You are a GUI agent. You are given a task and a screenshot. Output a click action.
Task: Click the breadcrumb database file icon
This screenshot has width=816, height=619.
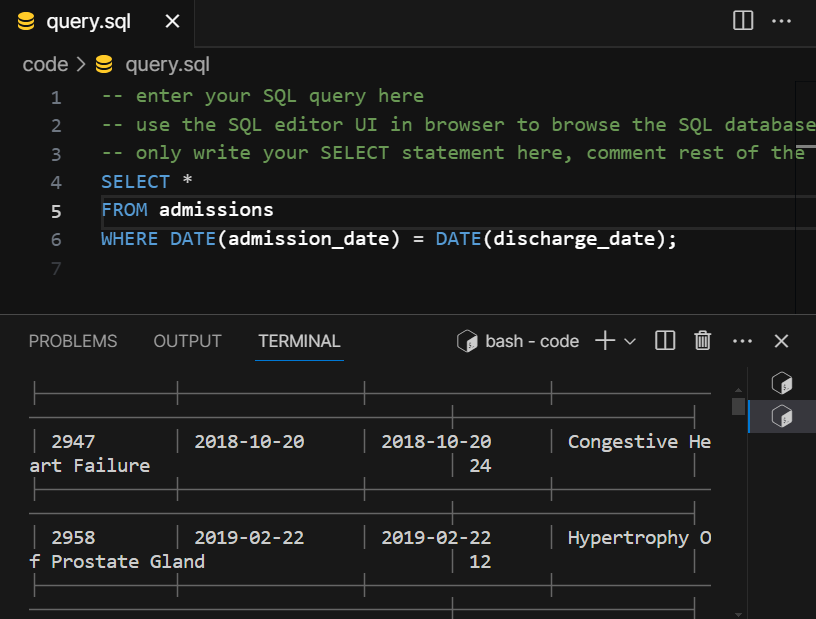pos(104,64)
